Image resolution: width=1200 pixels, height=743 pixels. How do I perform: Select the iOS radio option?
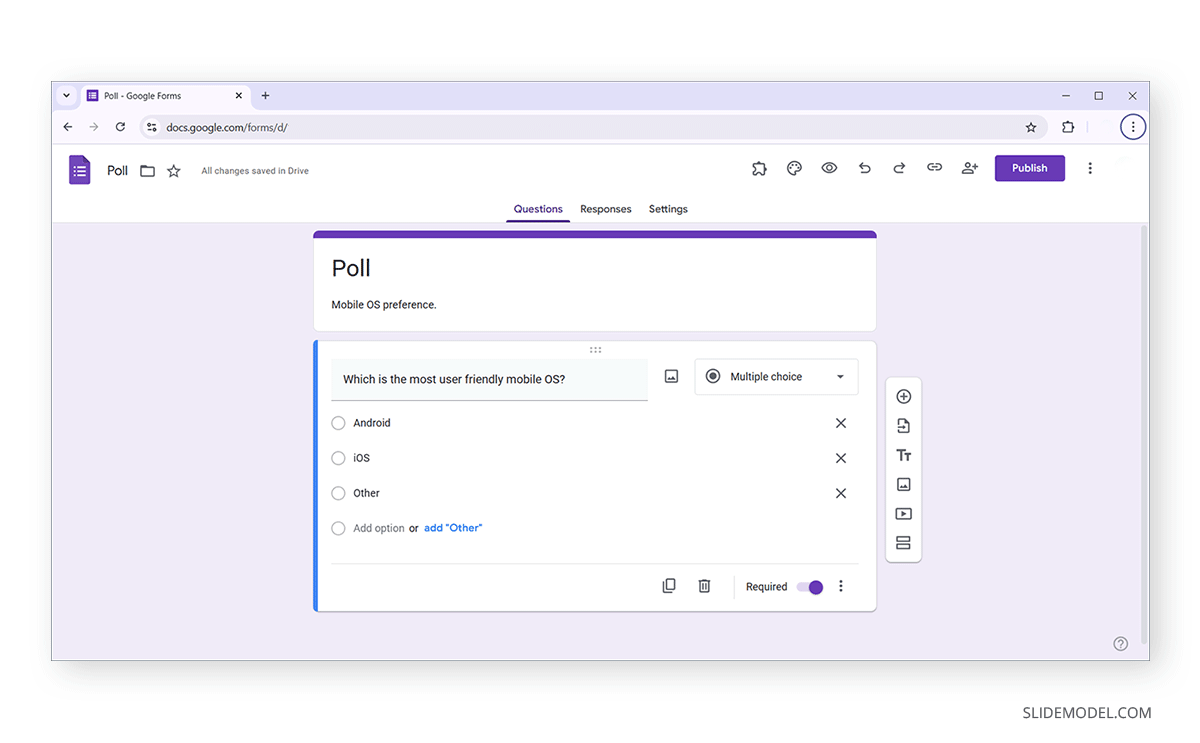[x=338, y=458]
